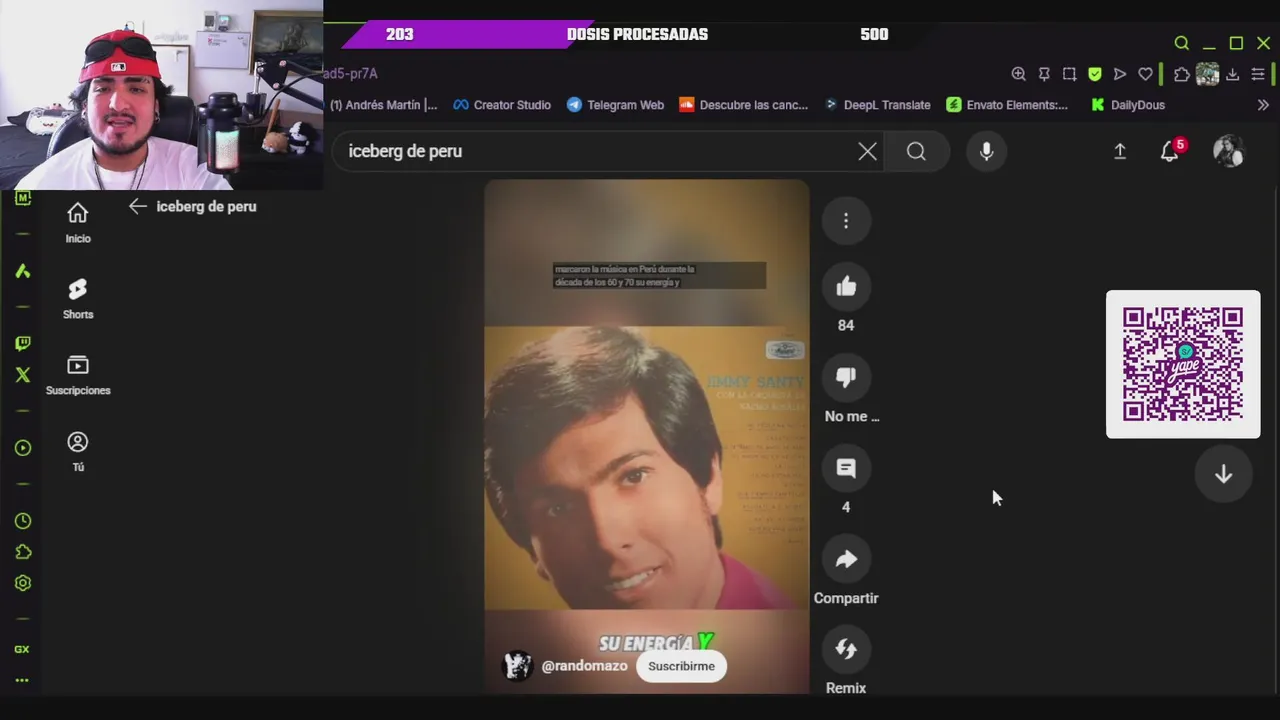Image resolution: width=1280 pixels, height=720 pixels.
Task: Clear the search box with the X
Action: click(x=867, y=151)
